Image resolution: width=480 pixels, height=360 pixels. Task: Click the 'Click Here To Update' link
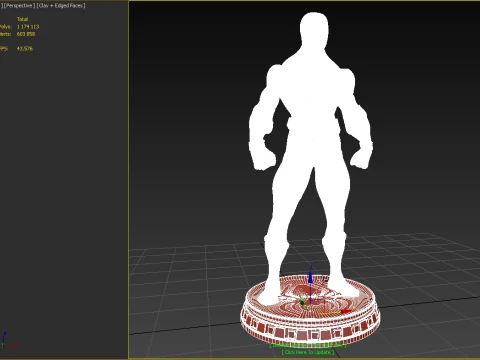click(x=308, y=352)
